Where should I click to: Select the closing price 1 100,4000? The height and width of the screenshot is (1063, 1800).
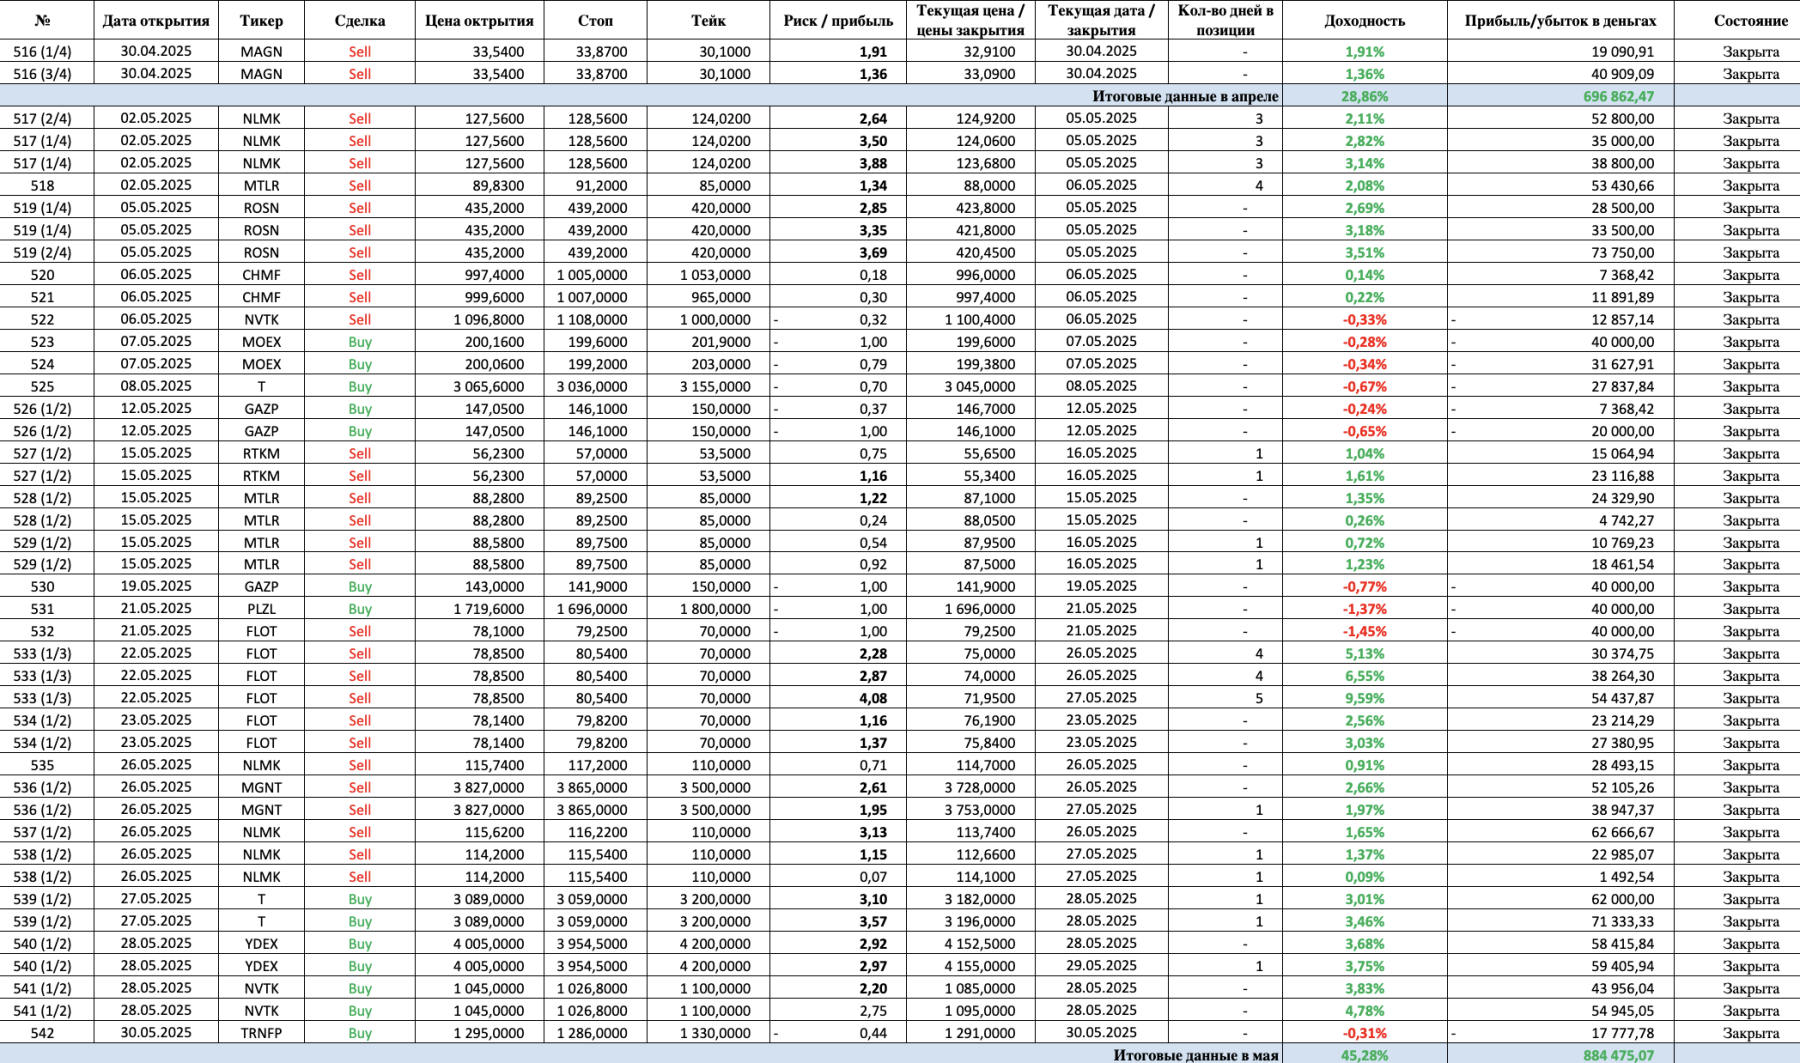coord(970,319)
